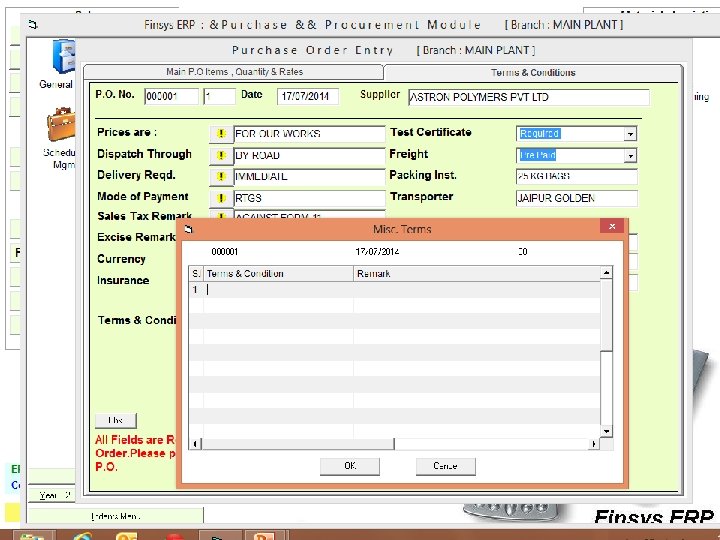
Task: Click lookup button beside Dispatch Through field
Action: [x=221, y=155]
